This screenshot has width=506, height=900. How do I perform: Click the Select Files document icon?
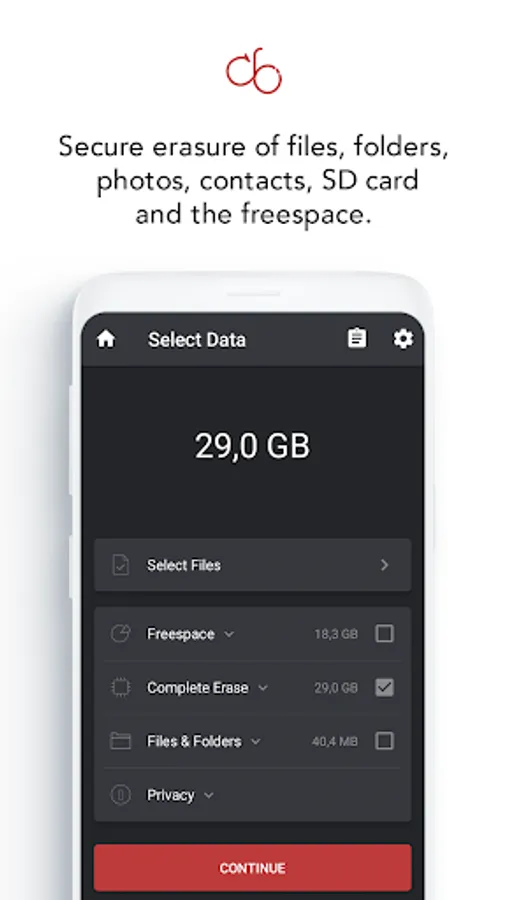(x=120, y=565)
